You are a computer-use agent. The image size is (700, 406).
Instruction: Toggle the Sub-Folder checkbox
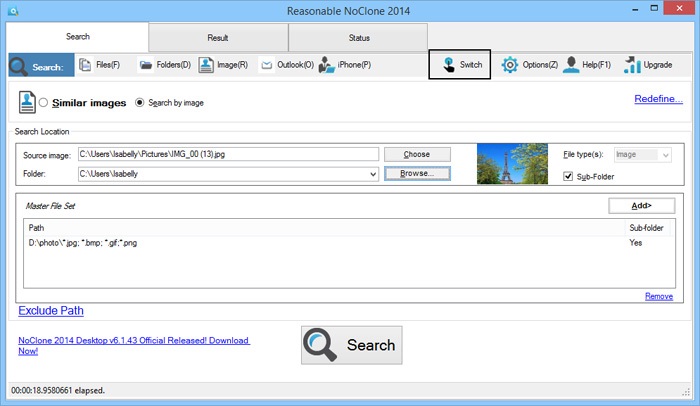coord(568,176)
